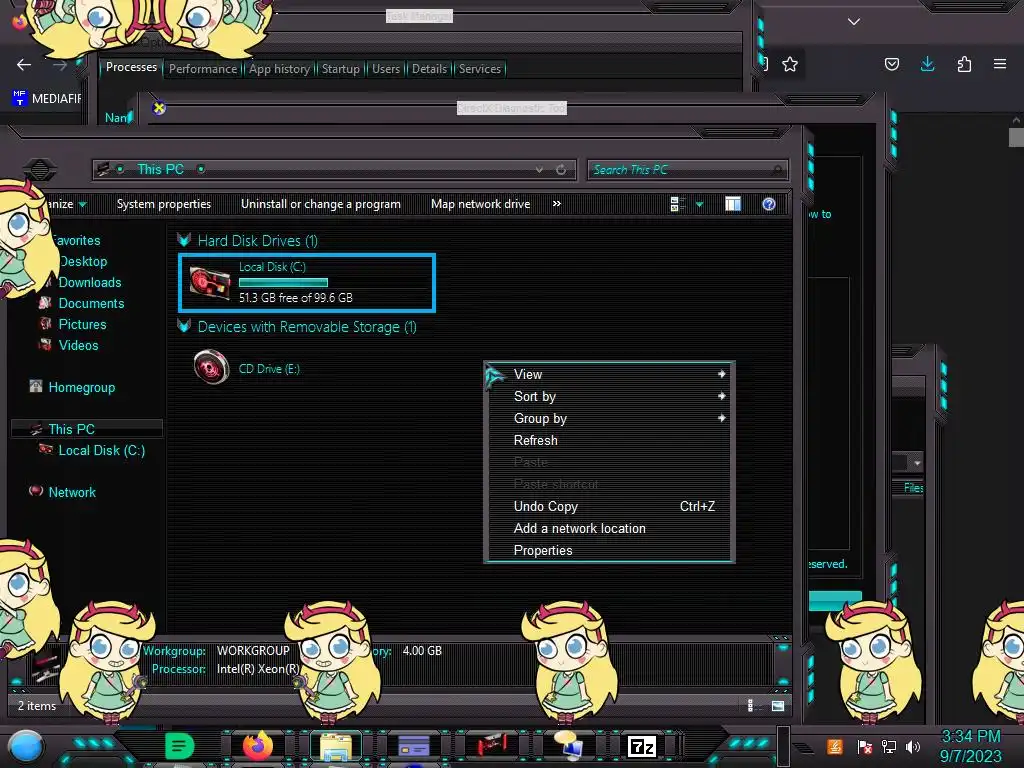Image resolution: width=1024 pixels, height=768 pixels.
Task: Open Task Manager Users tab
Action: pos(386,69)
